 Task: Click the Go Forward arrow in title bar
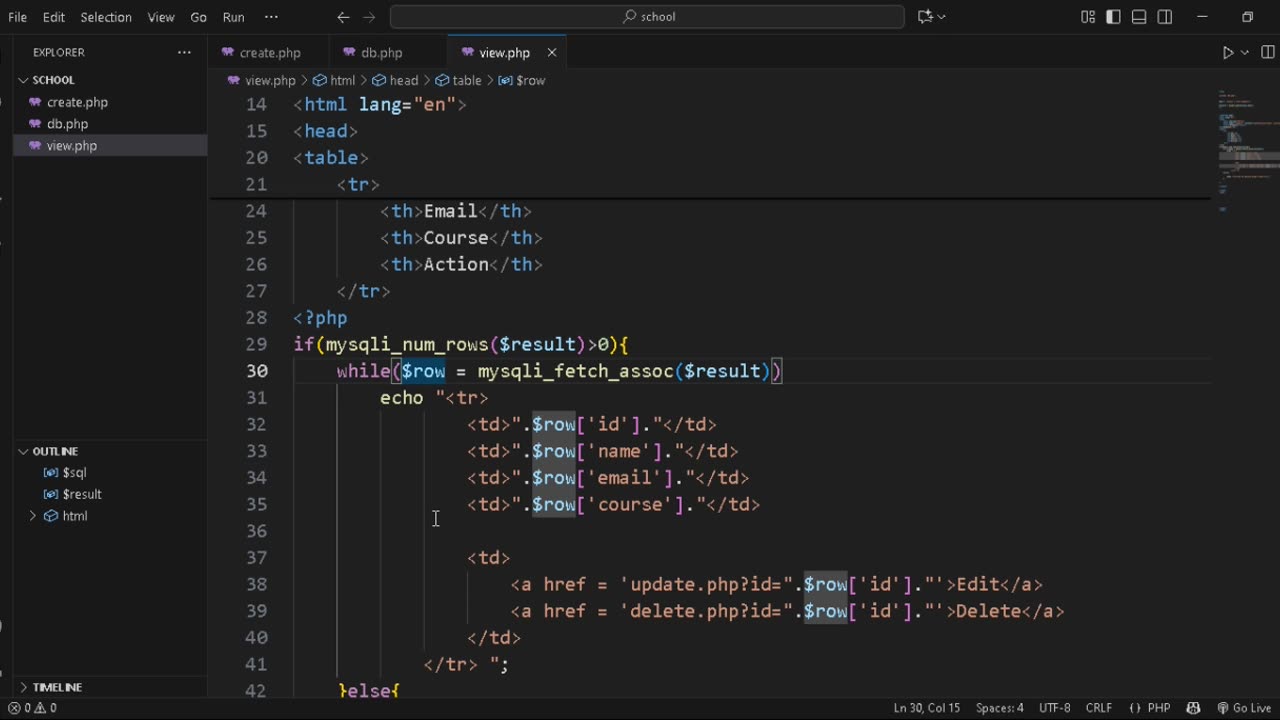[x=369, y=17]
